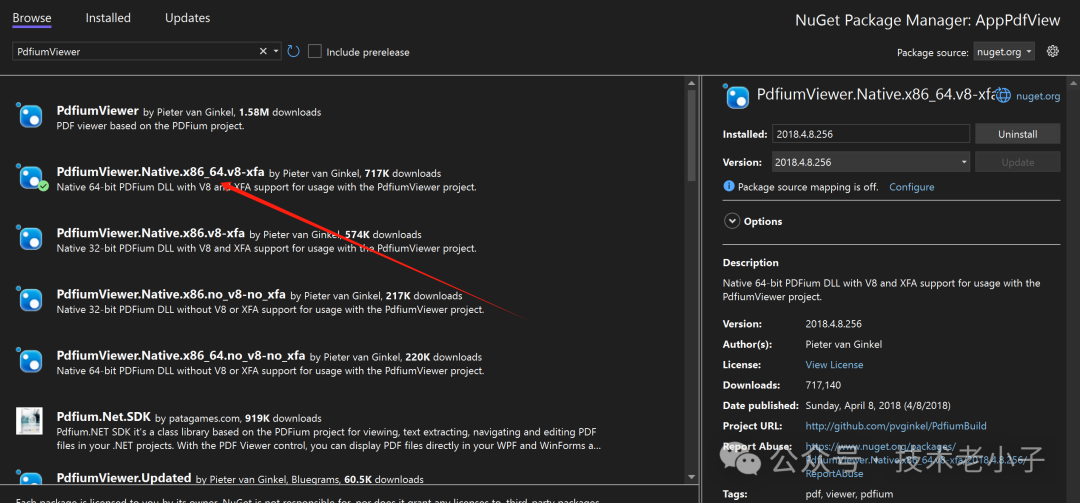
Task: Click the refresh icon beside search box
Action: (x=293, y=51)
